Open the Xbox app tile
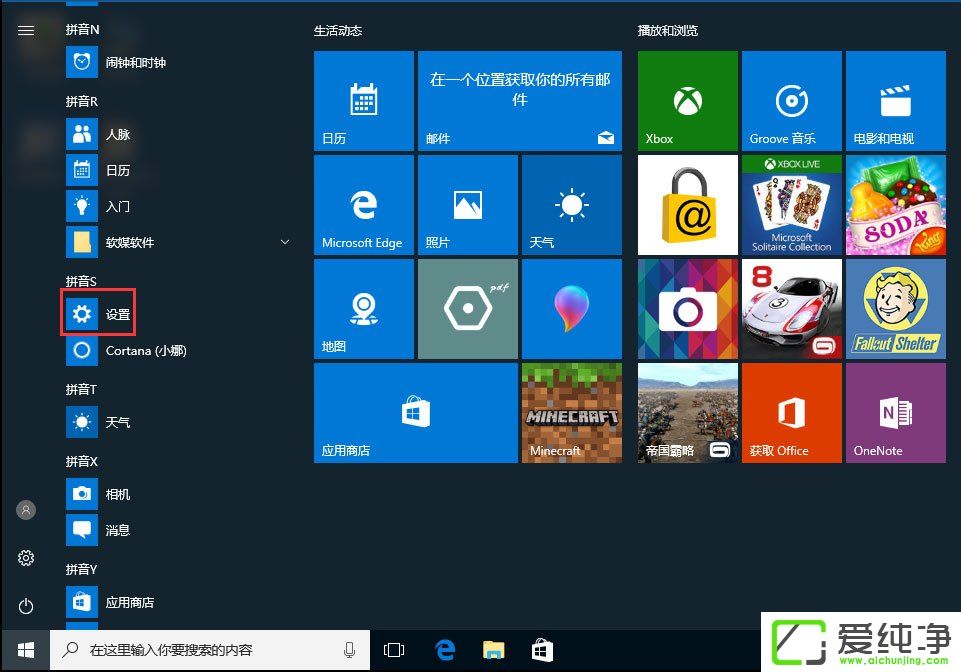 point(687,100)
